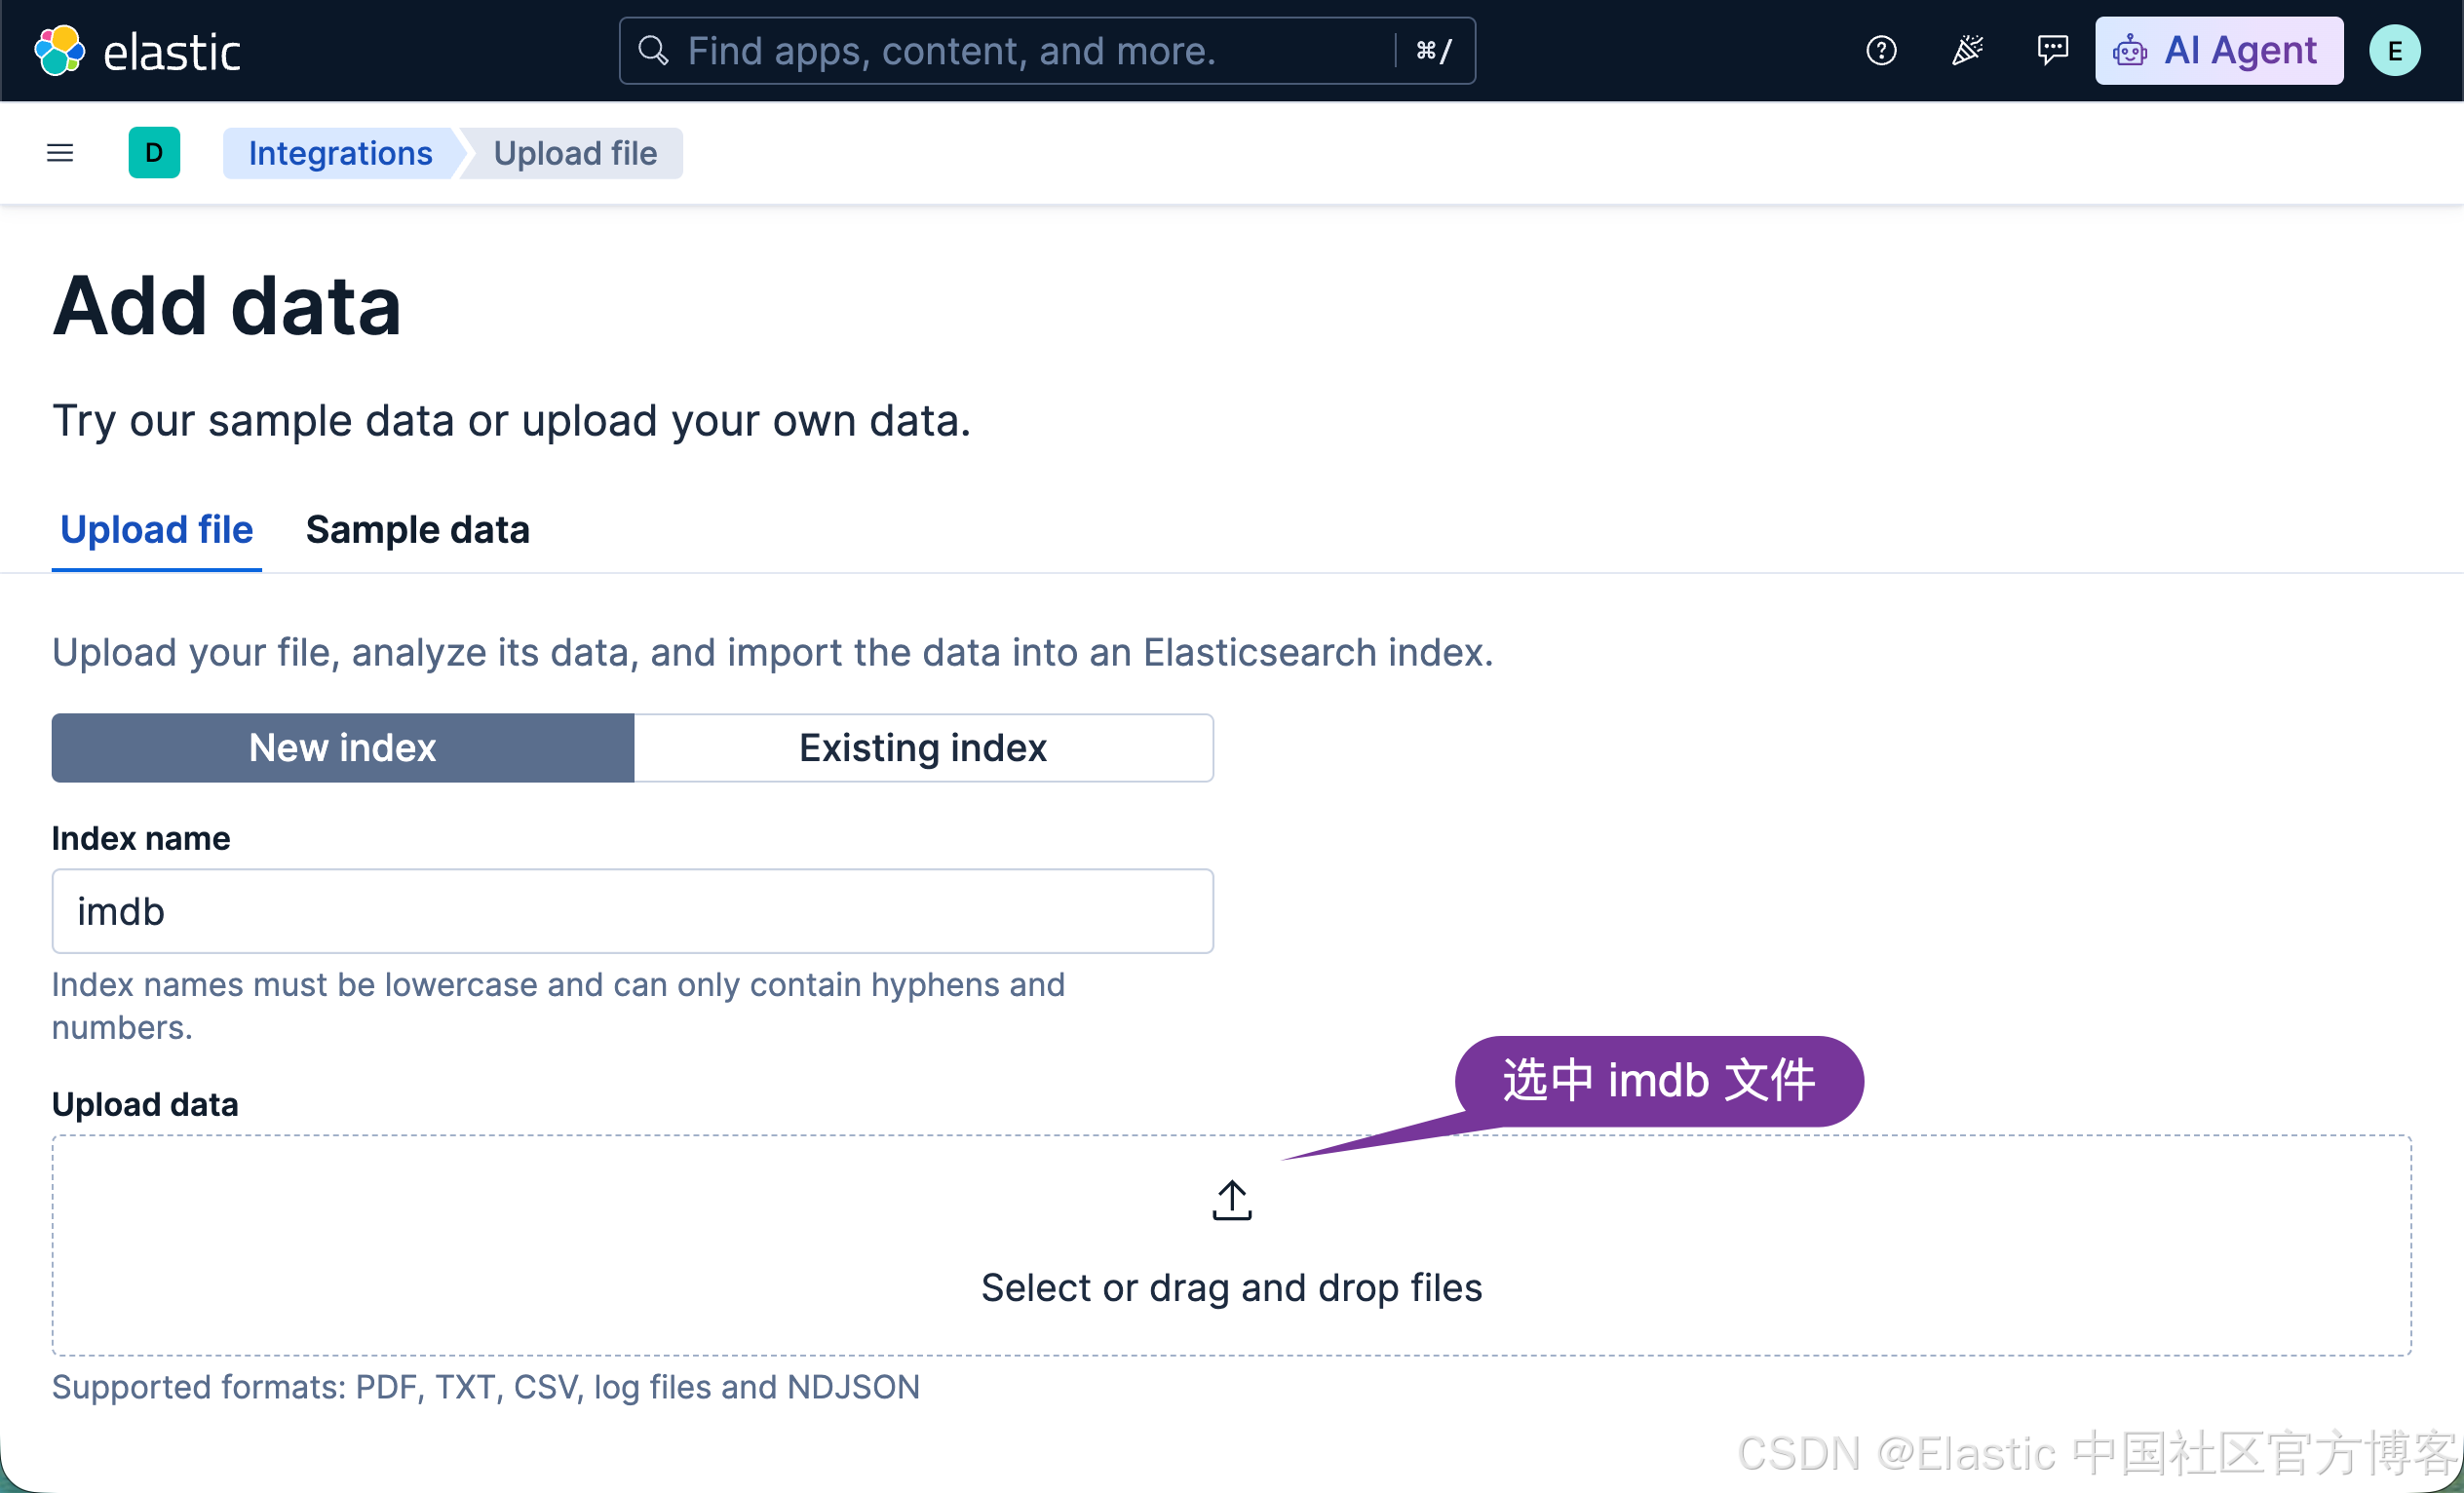
Task: Click the Find apps search bar
Action: pyautogui.click(x=1047, y=51)
